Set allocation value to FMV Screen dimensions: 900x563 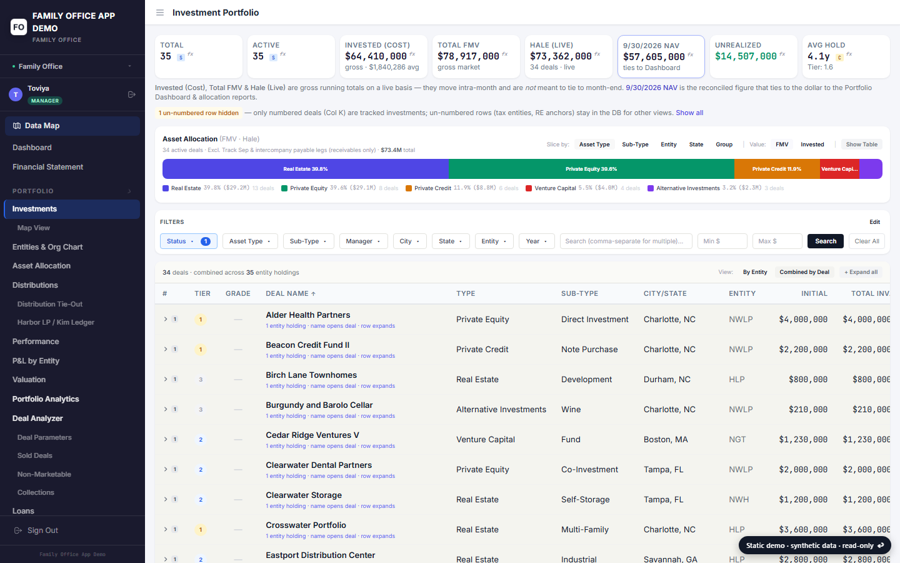pyautogui.click(x=782, y=145)
